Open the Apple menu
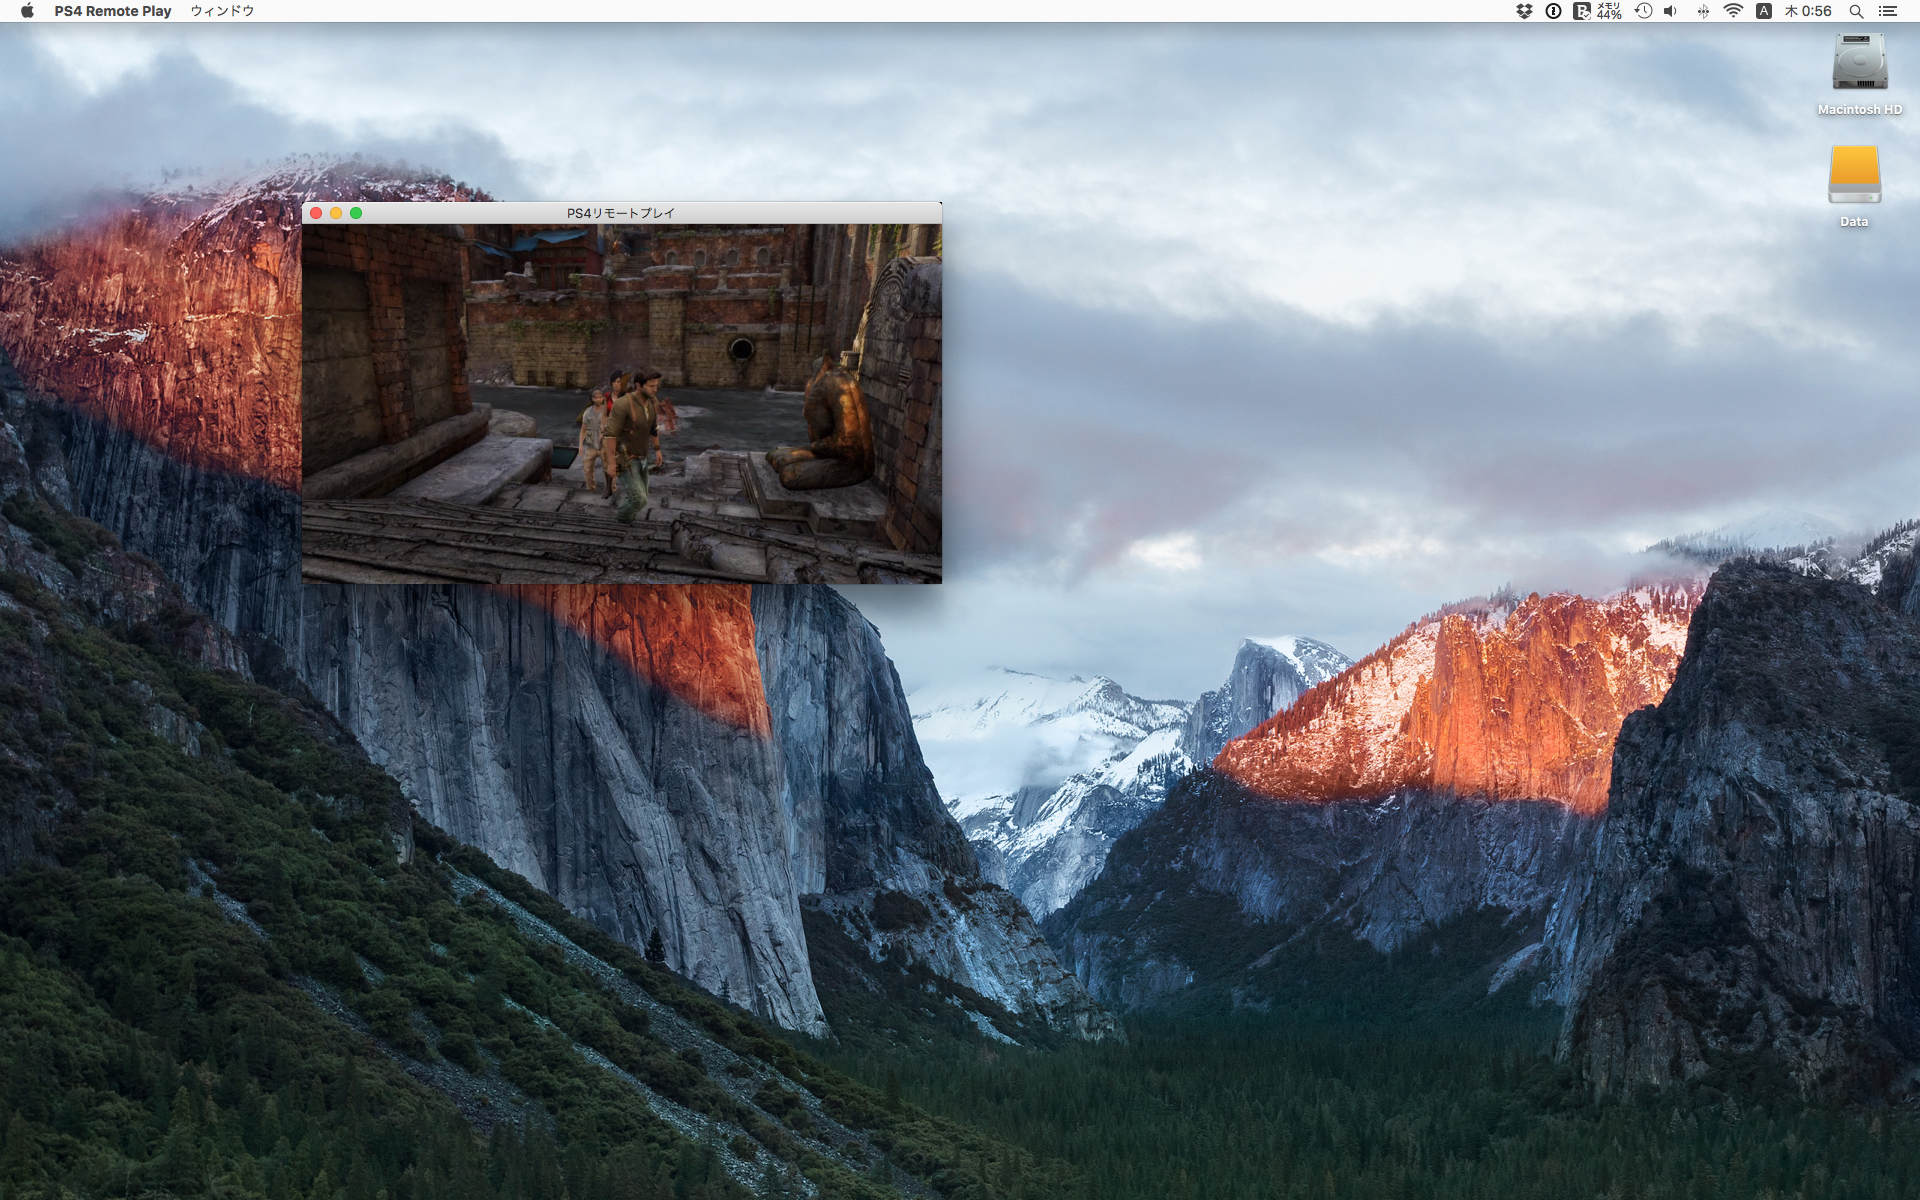 pos(27,11)
